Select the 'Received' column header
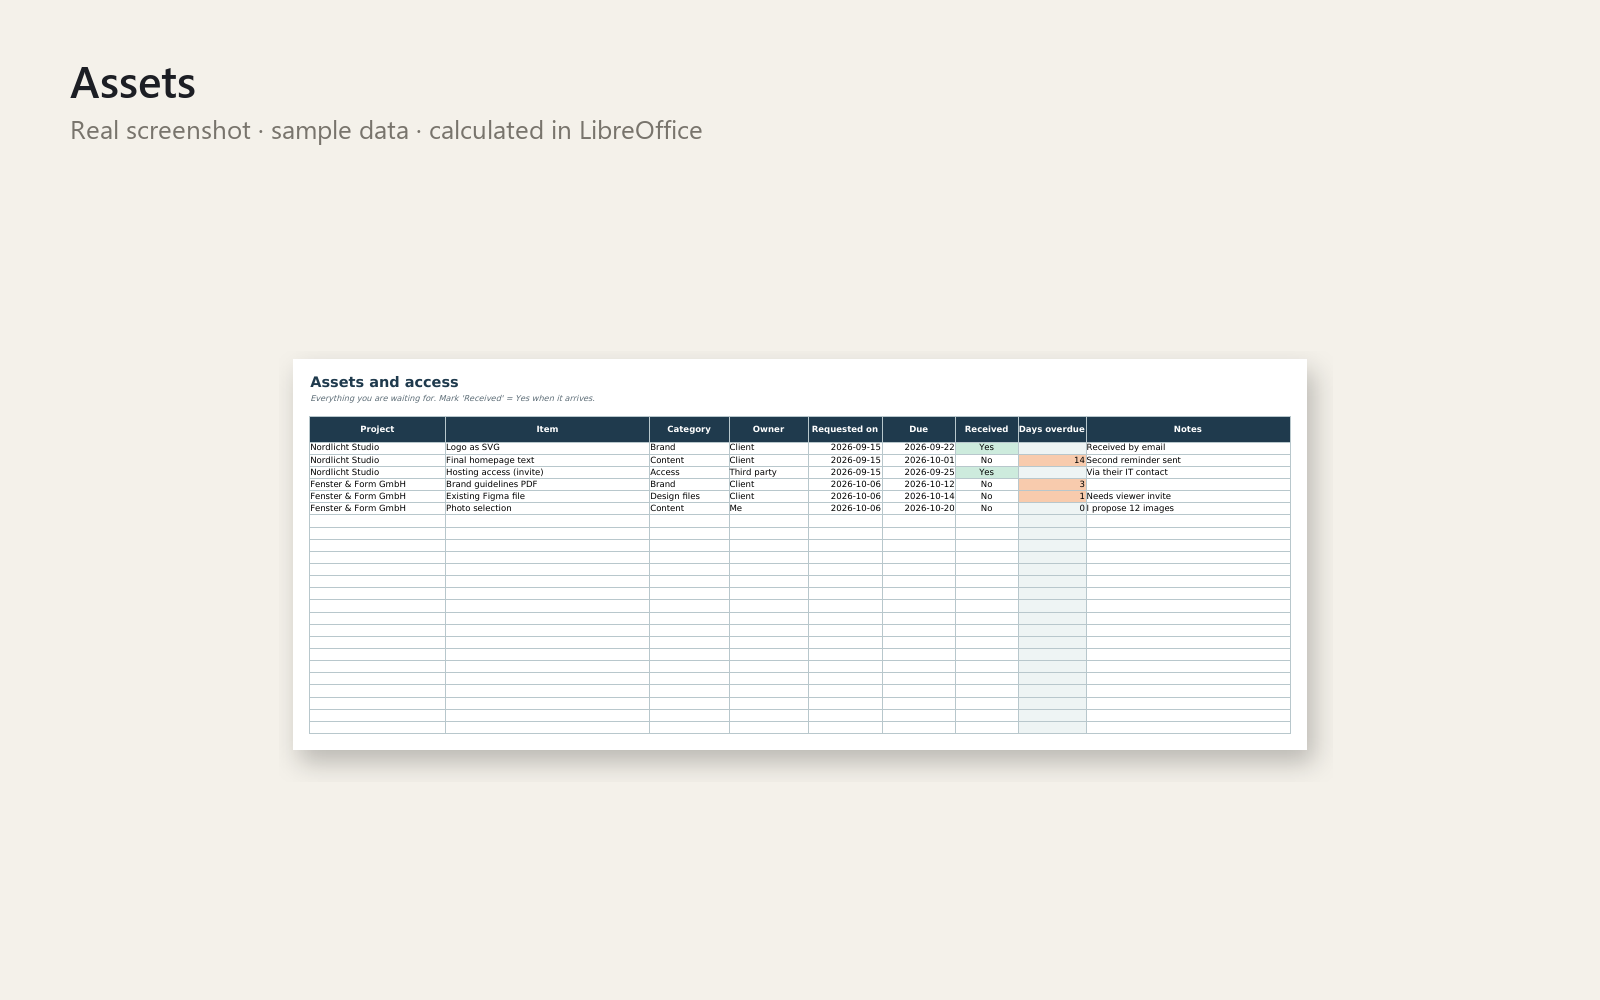The image size is (1600, 1000). [987, 429]
